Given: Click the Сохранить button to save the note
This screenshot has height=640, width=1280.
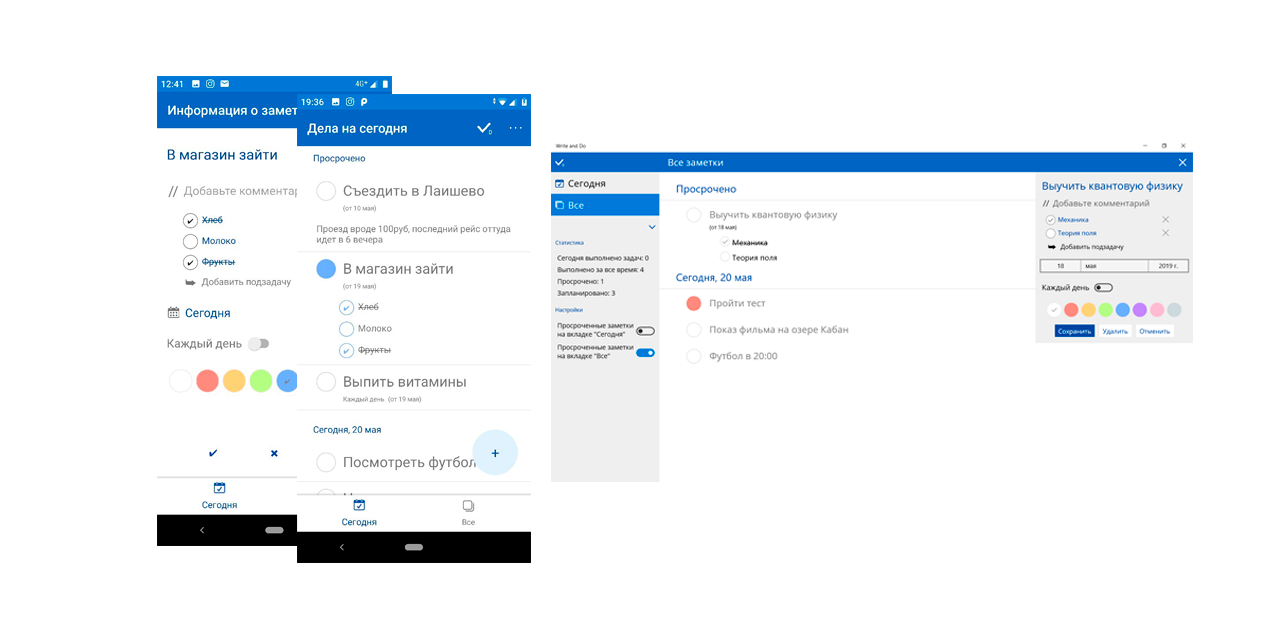Looking at the screenshot, I should click(x=1075, y=331).
